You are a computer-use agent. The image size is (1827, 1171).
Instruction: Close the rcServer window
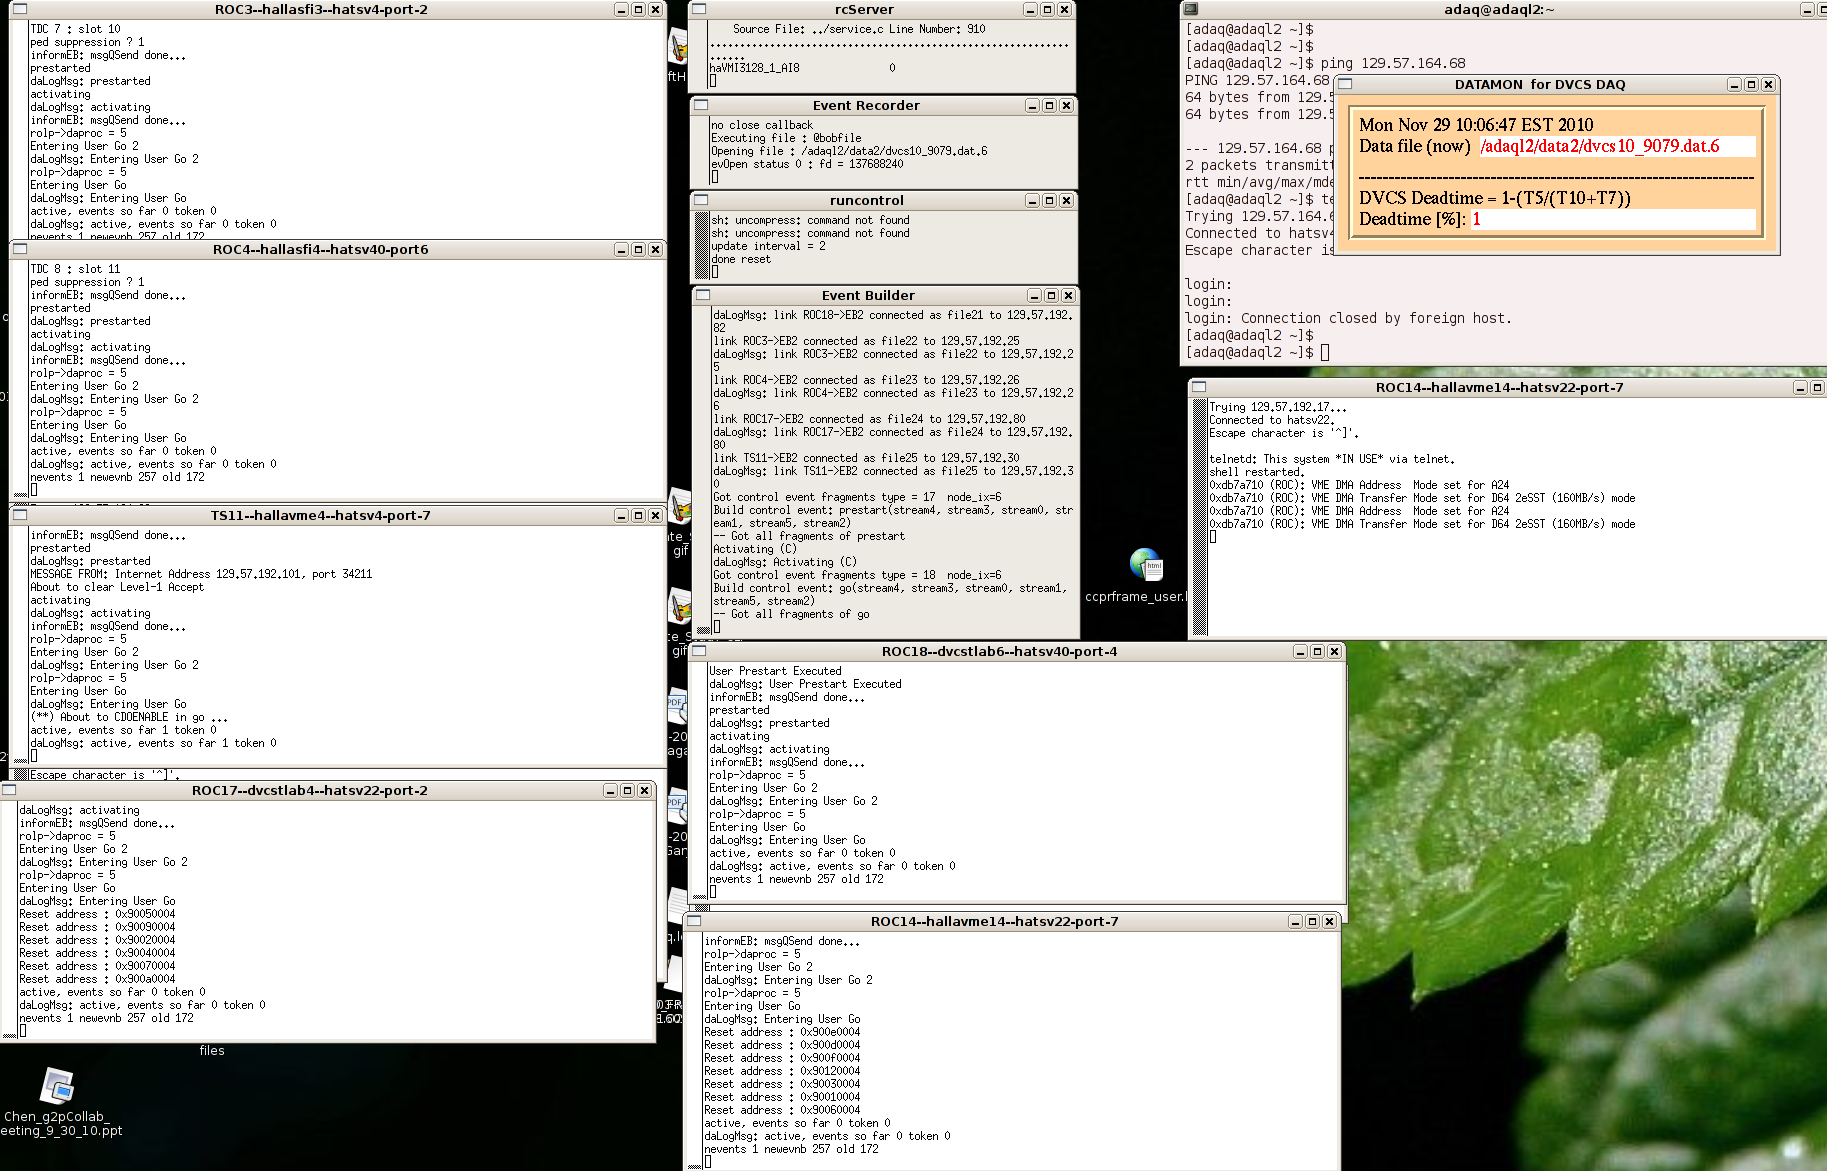click(1064, 9)
